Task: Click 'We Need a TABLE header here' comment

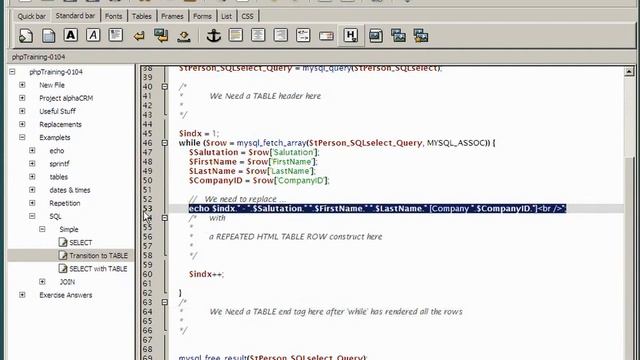Action: [265, 96]
